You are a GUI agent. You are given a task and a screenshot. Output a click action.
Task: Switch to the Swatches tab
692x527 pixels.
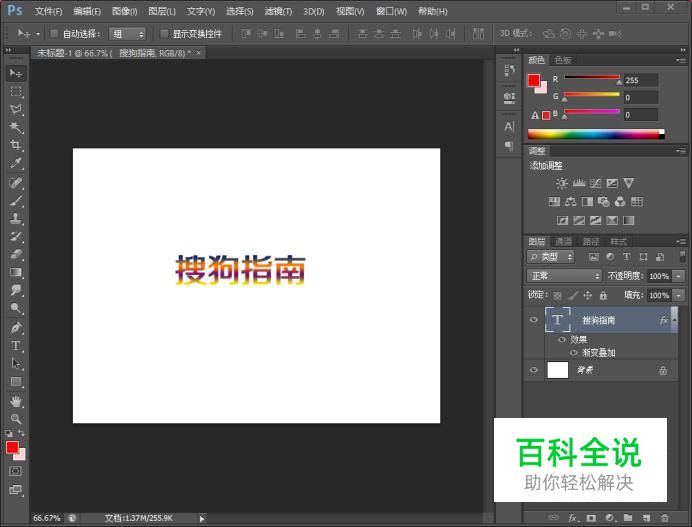(x=563, y=60)
